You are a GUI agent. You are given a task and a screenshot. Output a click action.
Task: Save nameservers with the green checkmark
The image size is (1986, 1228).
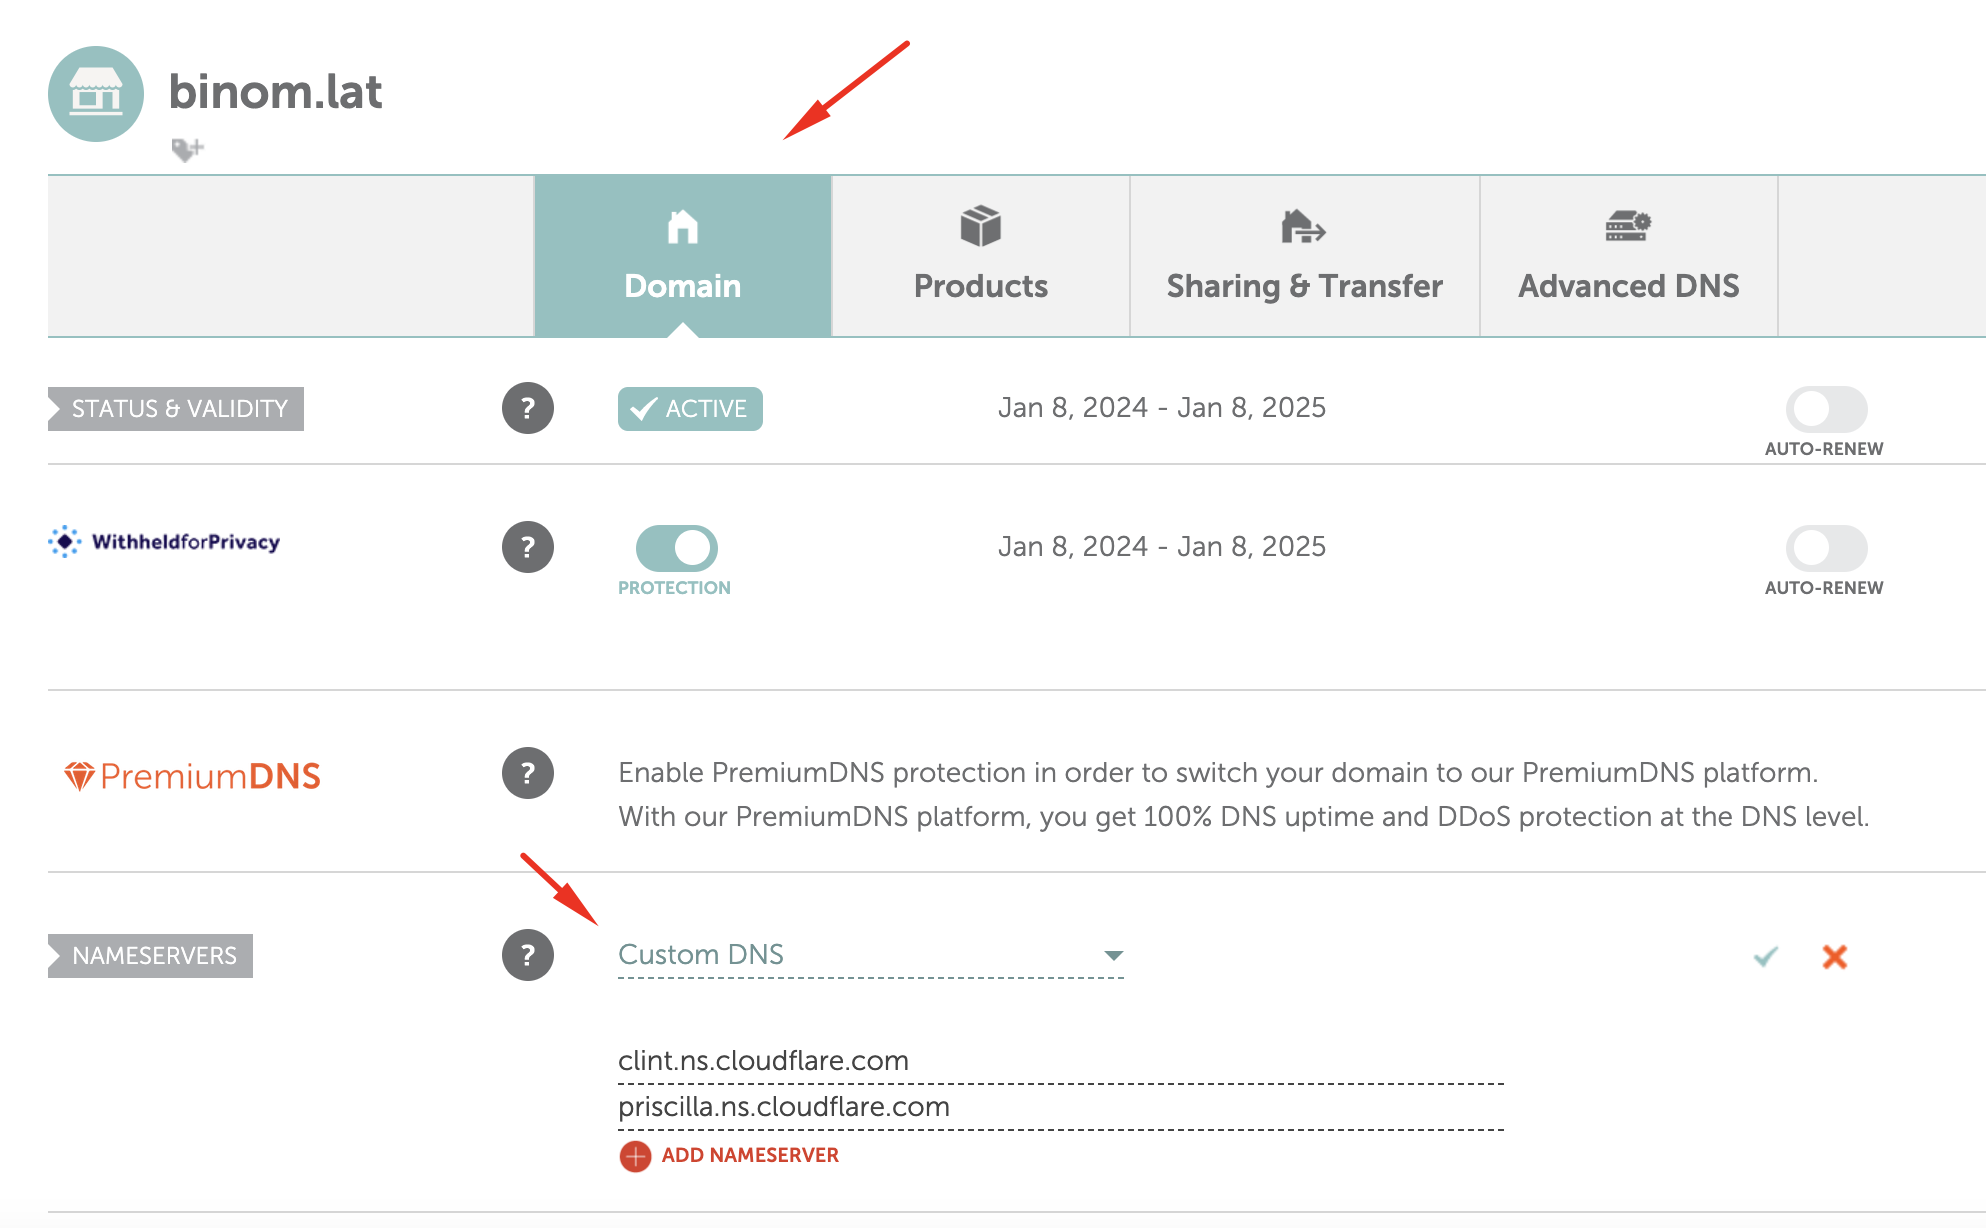(x=1766, y=957)
